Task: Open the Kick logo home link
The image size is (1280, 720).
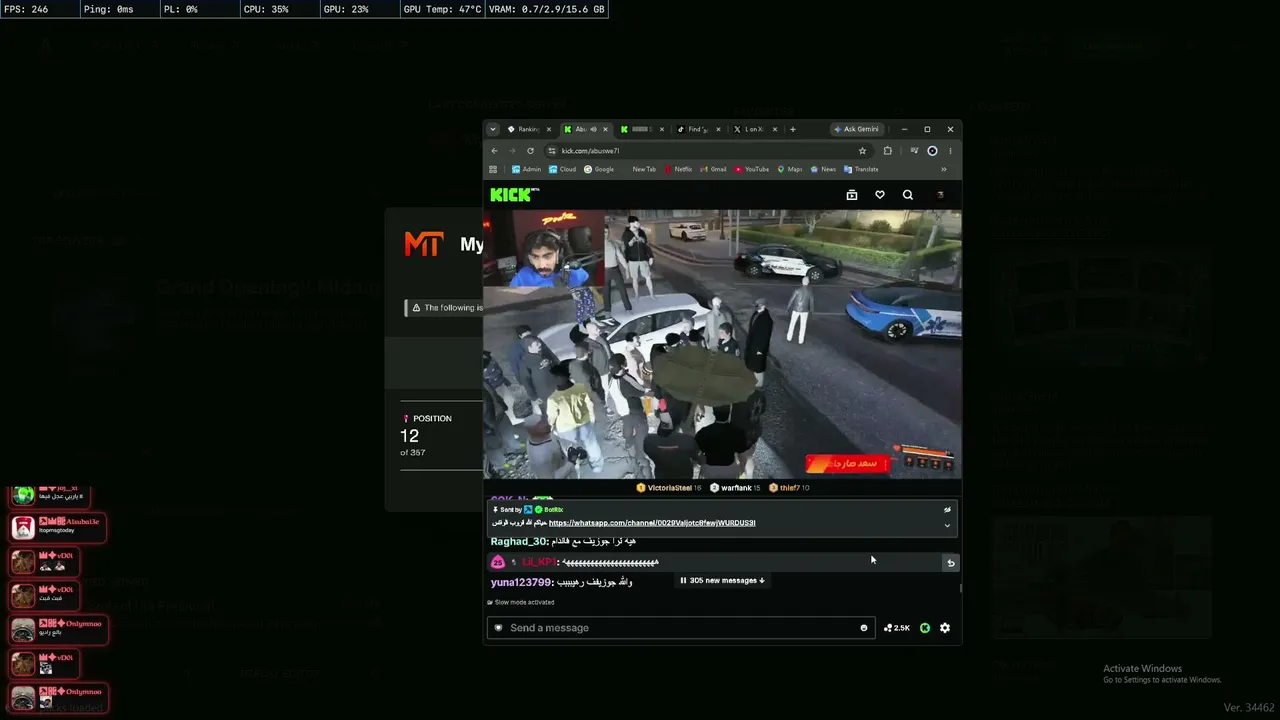Action: [514, 195]
